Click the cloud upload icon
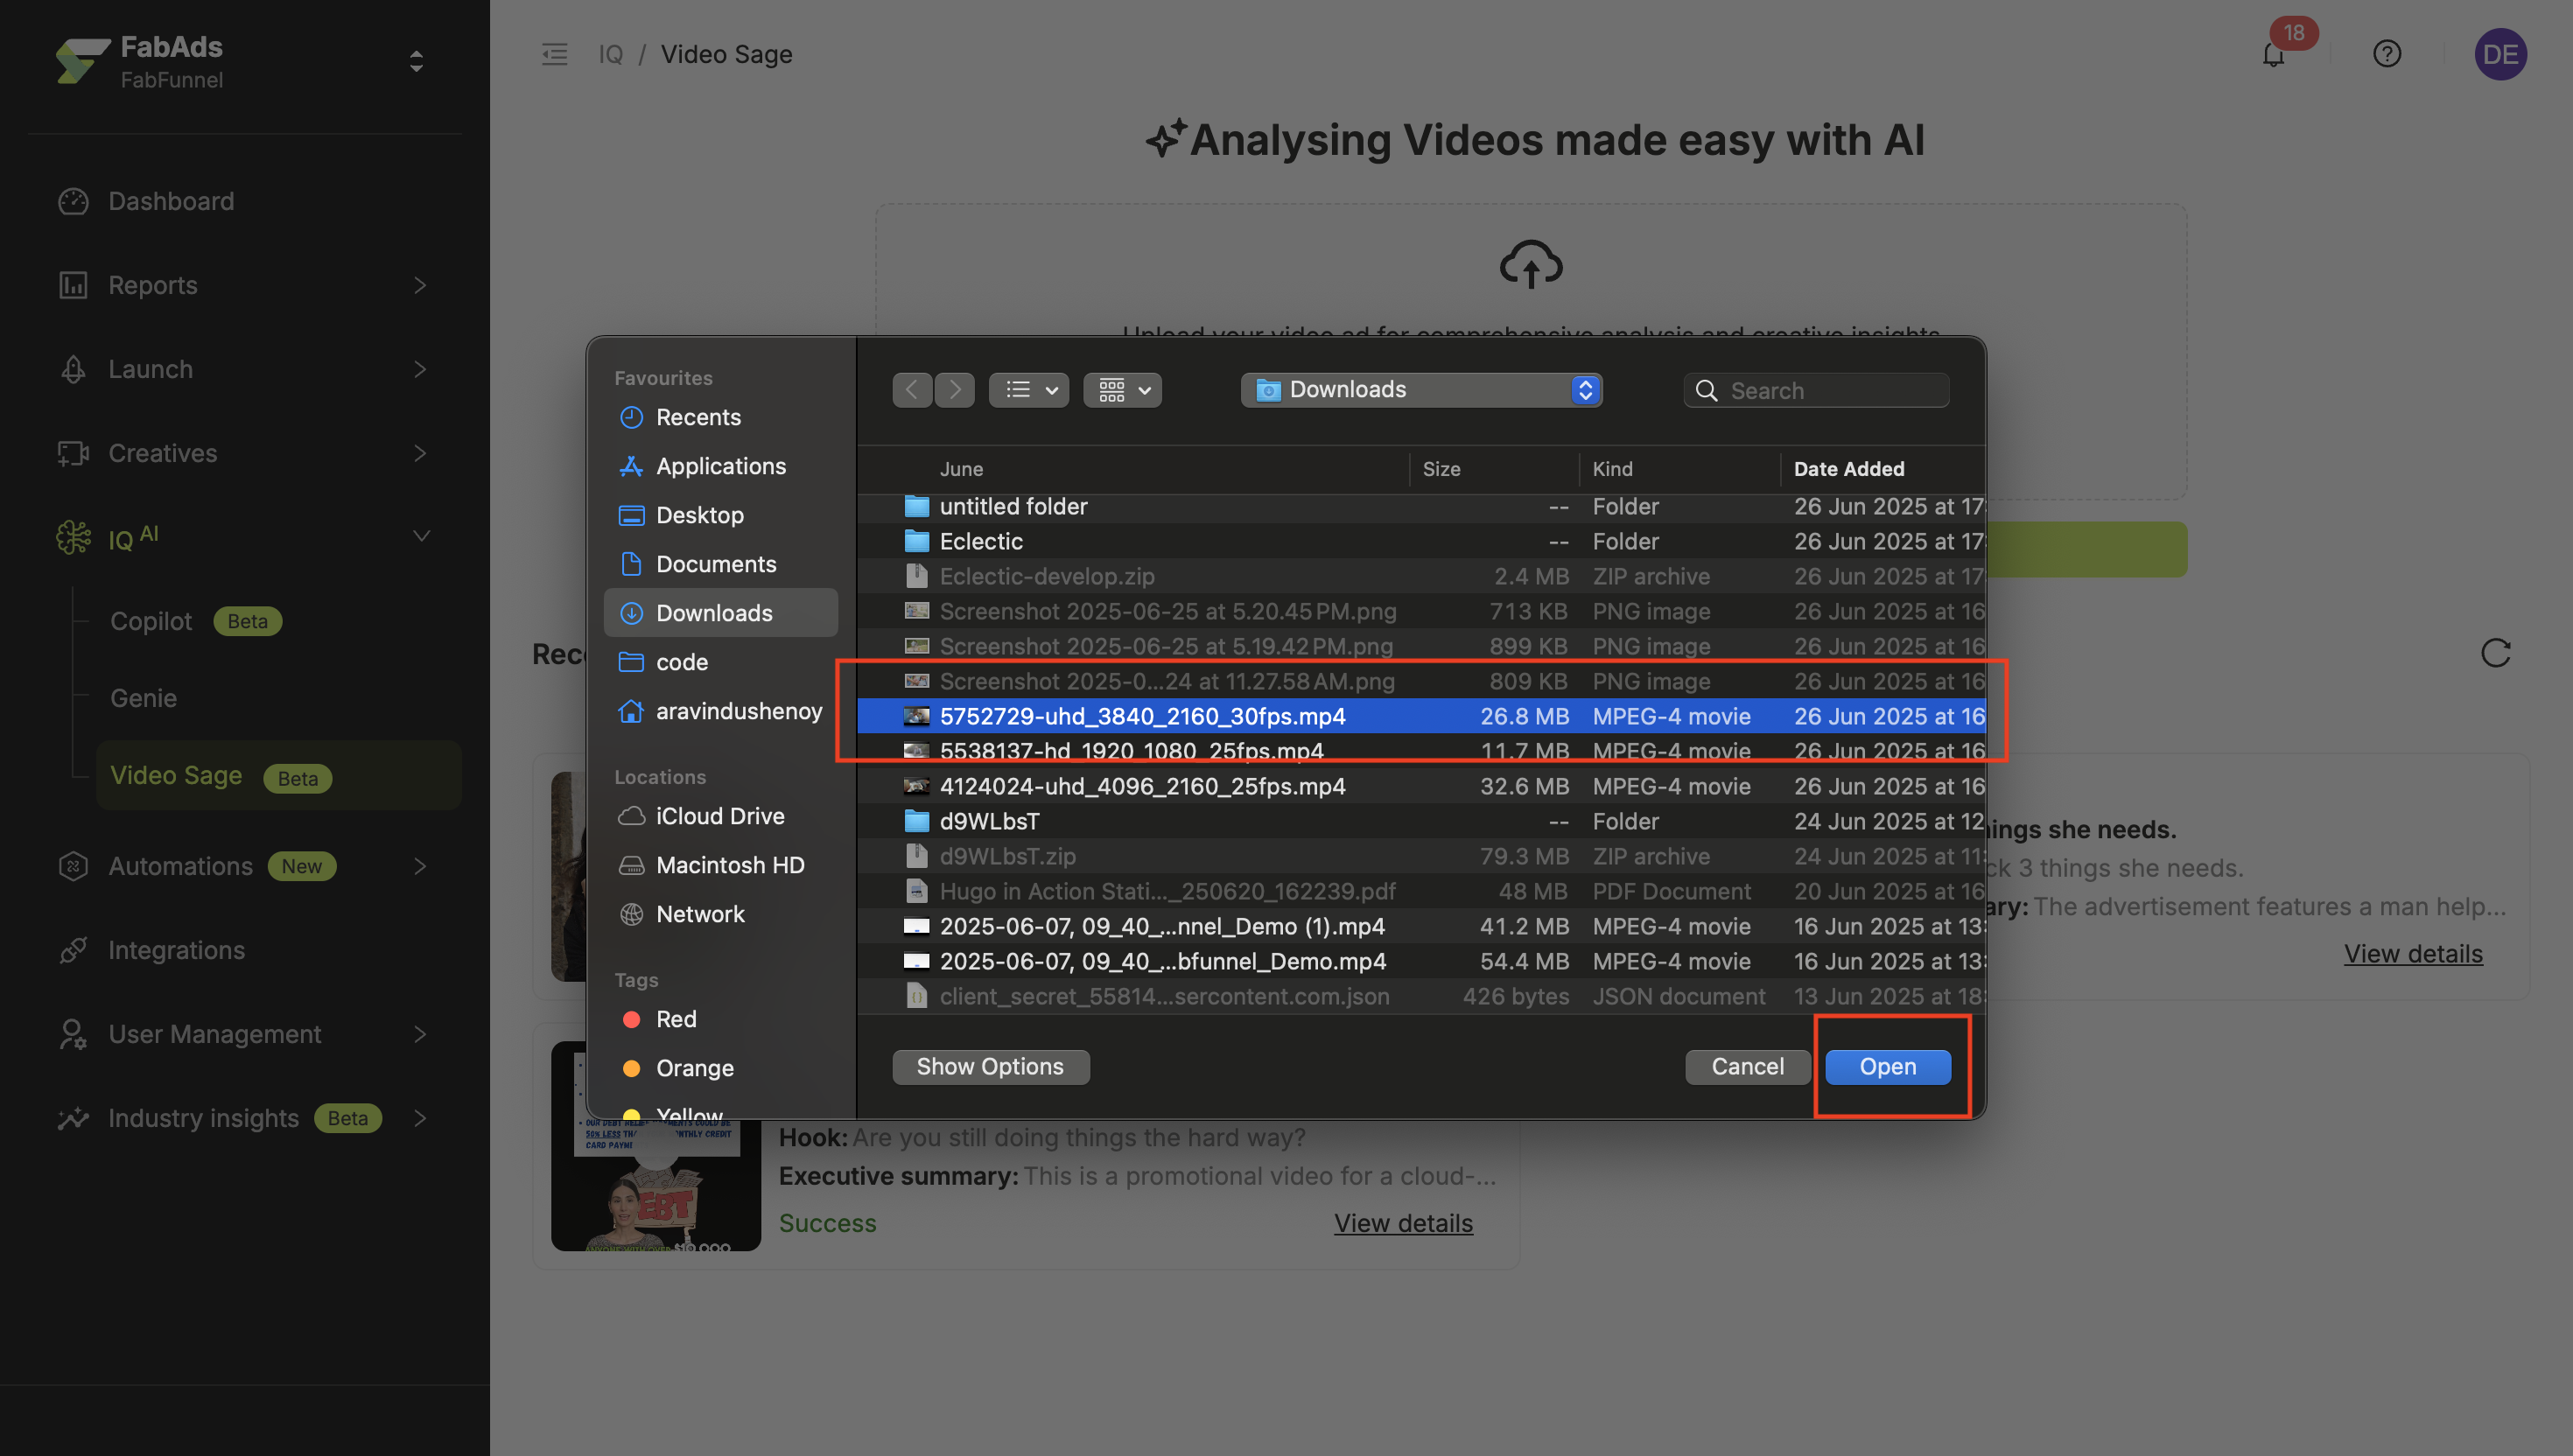 pos(1530,264)
